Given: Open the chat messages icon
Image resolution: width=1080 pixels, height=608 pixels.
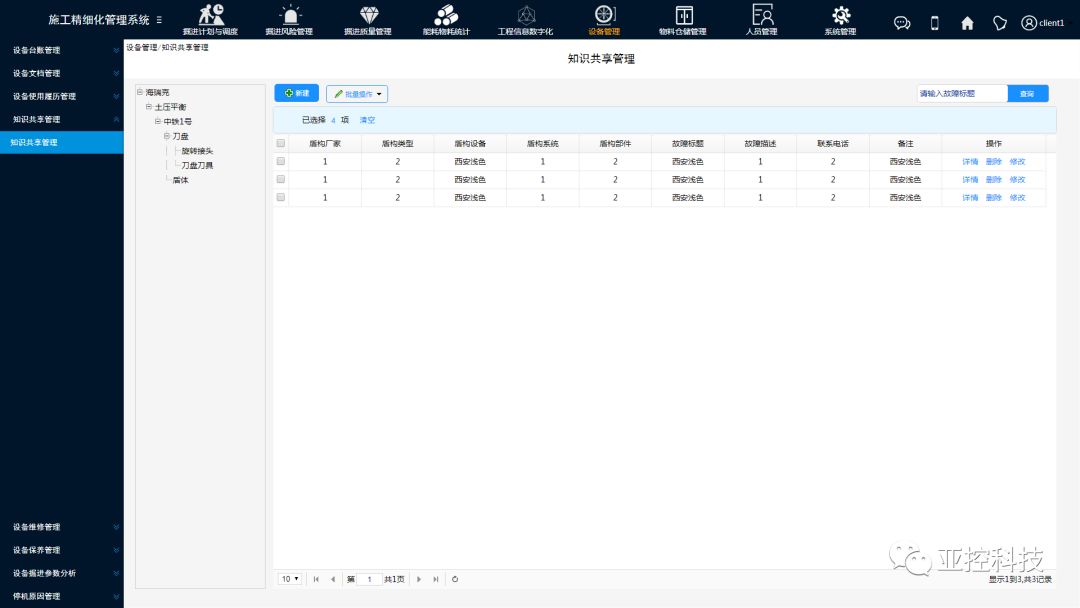Looking at the screenshot, I should click(902, 23).
